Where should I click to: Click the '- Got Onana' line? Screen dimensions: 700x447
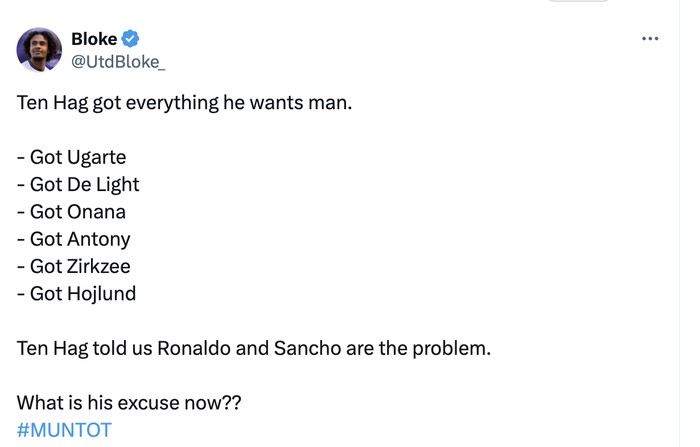pyautogui.click(x=71, y=212)
